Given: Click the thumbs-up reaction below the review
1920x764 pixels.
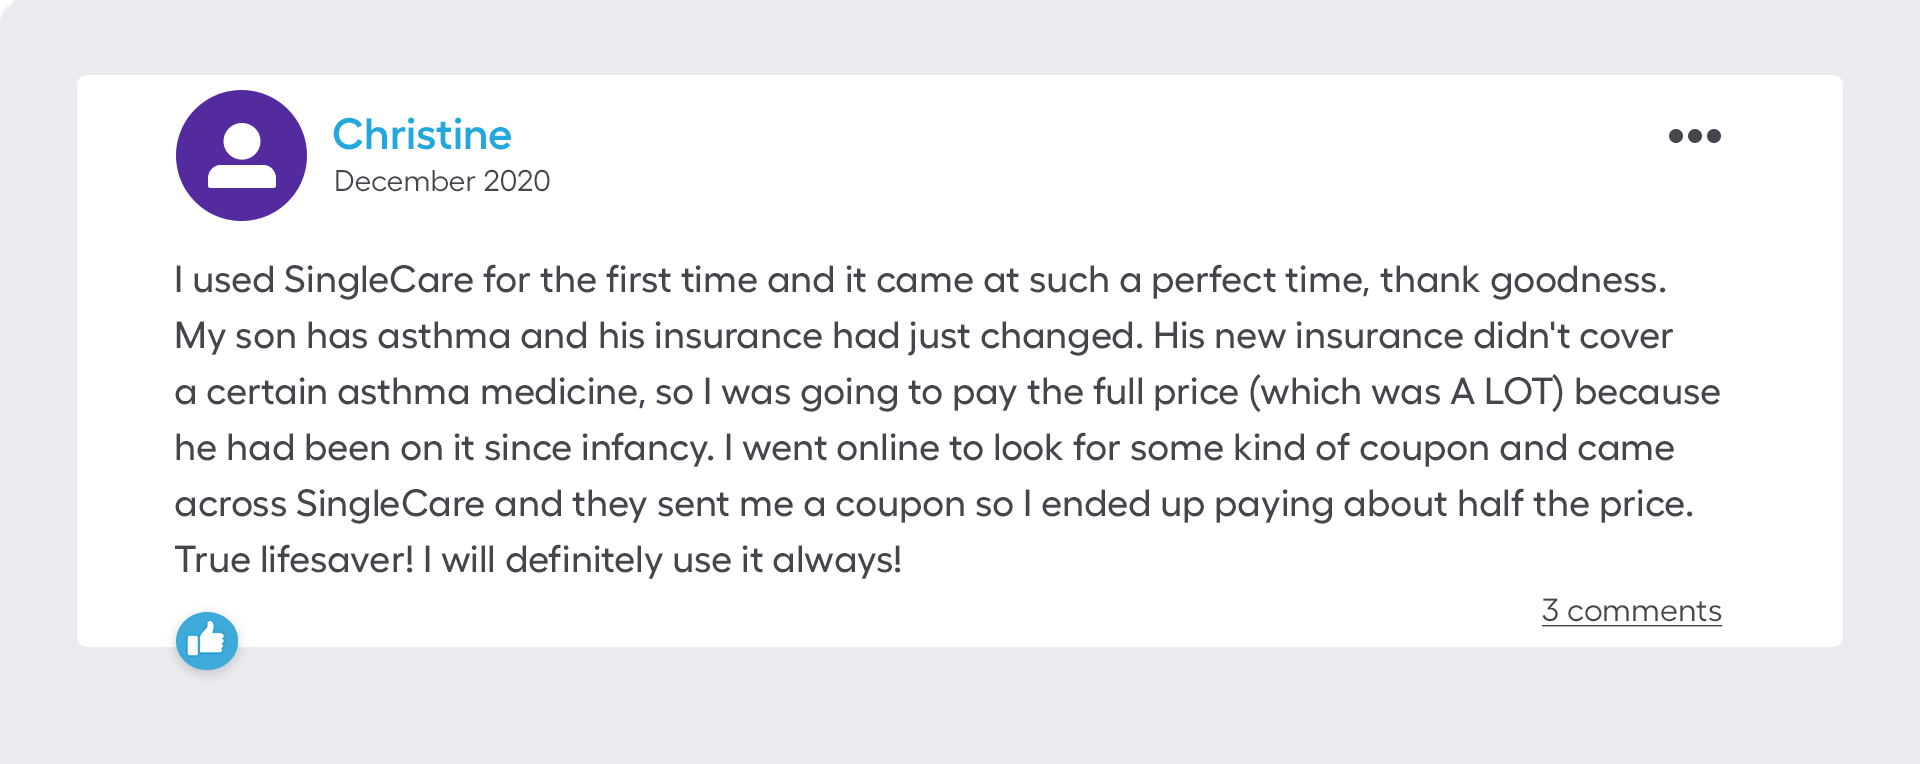Looking at the screenshot, I should pyautogui.click(x=207, y=641).
